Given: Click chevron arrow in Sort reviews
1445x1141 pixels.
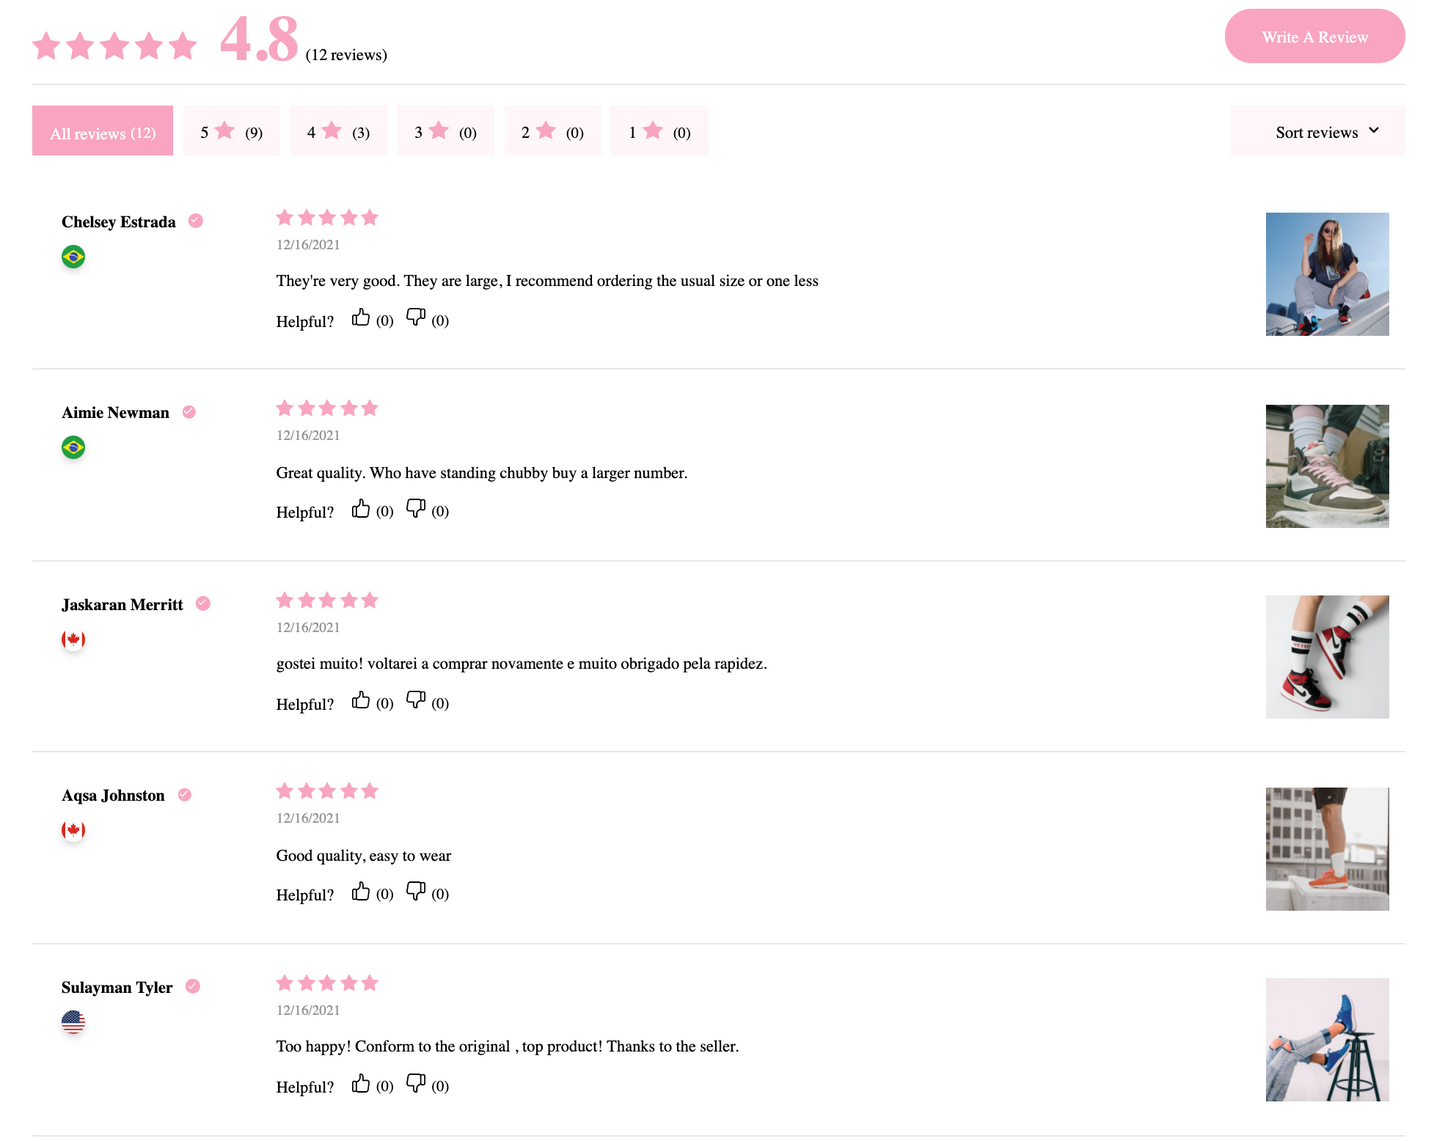Looking at the screenshot, I should pyautogui.click(x=1374, y=131).
